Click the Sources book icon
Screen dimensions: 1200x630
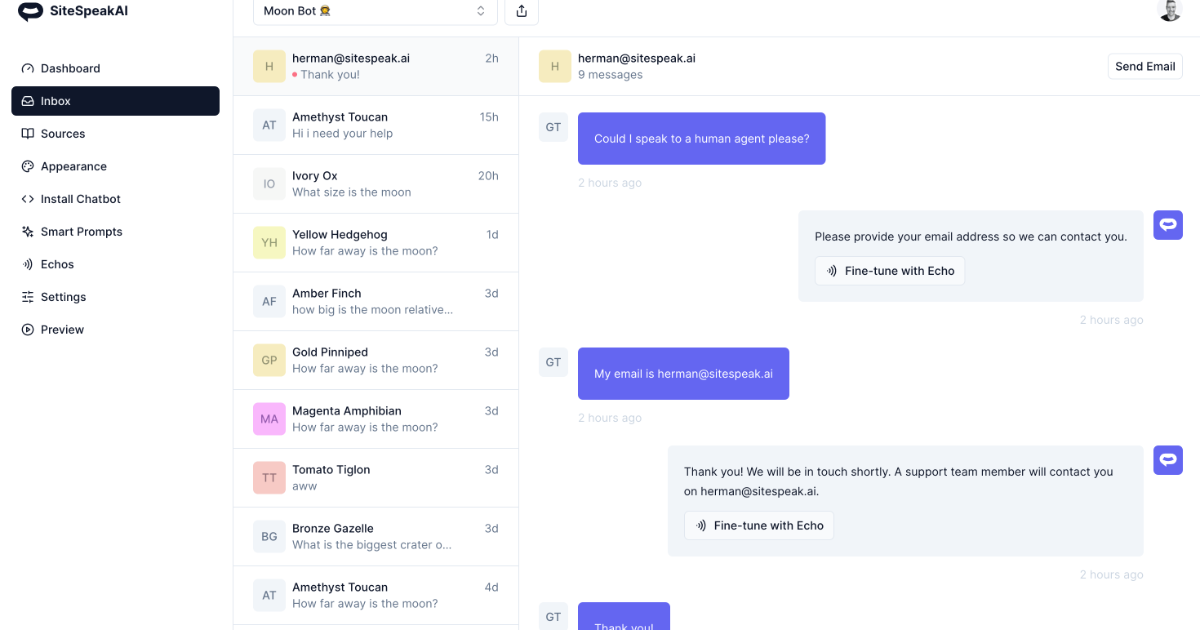pos(28,134)
